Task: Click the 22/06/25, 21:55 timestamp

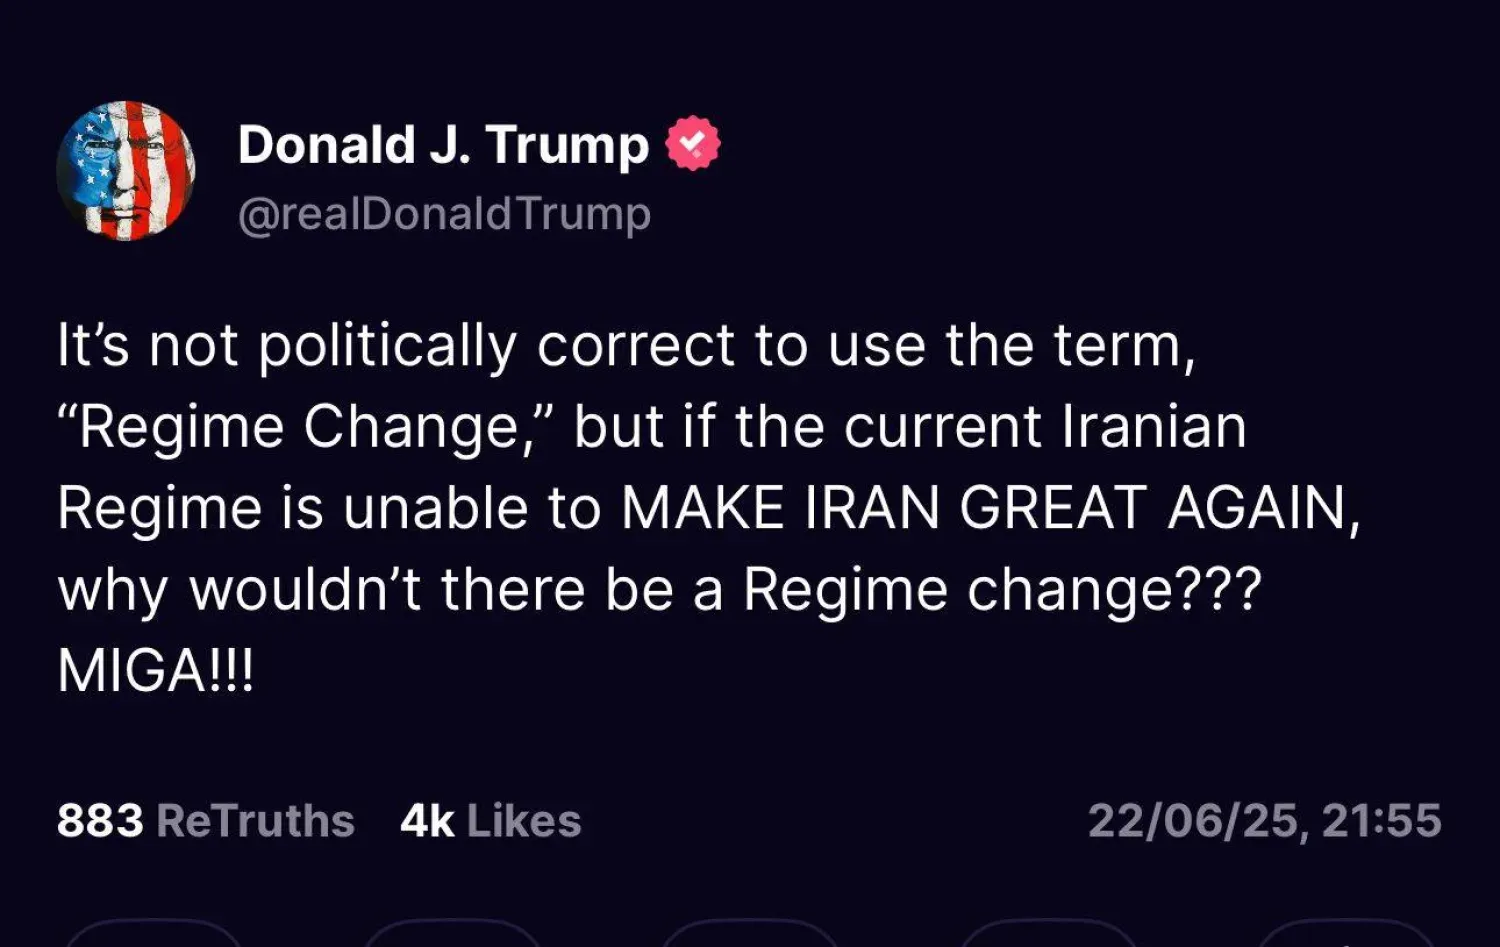Action: pyautogui.click(x=1264, y=821)
